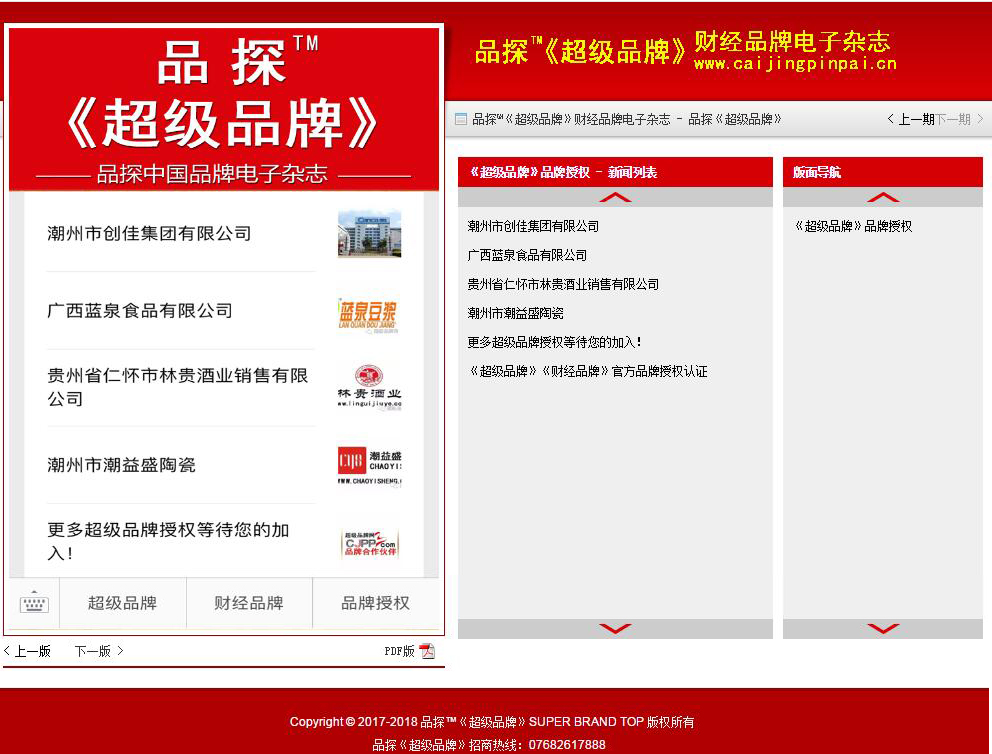Click 招商热线 07682617888 in footer
Image resolution: width=992 pixels, height=754 pixels.
click(489, 745)
